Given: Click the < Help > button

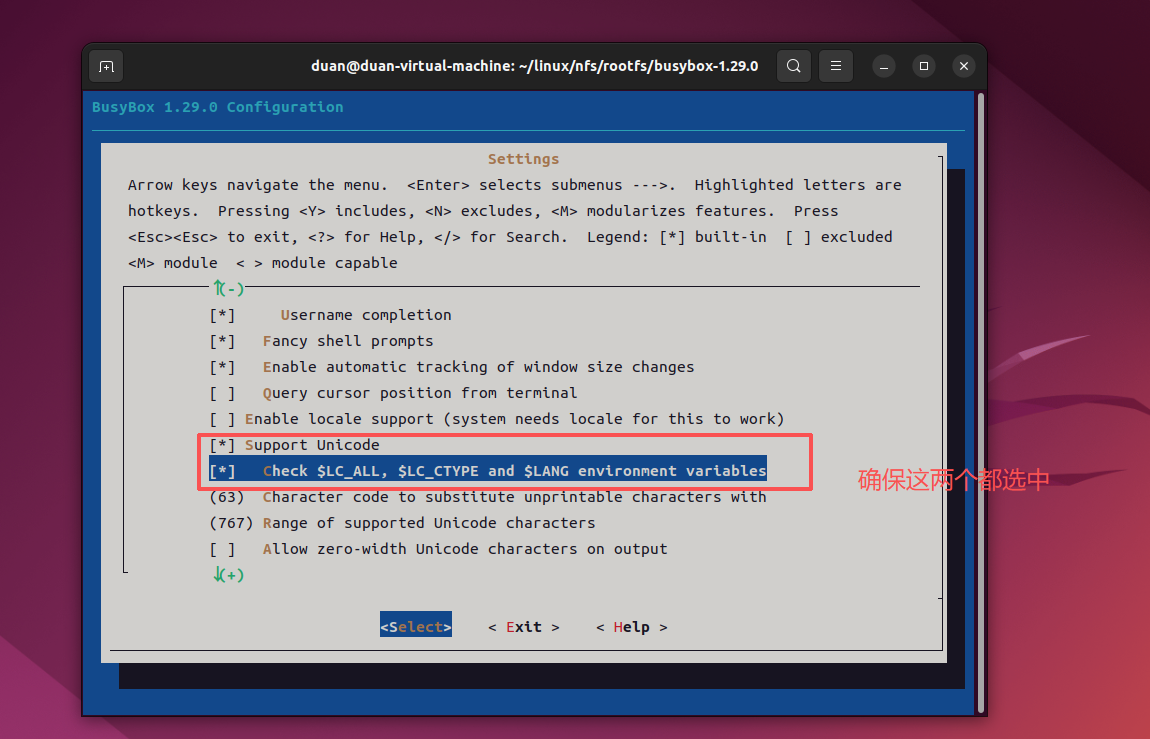Looking at the screenshot, I should [x=631, y=627].
